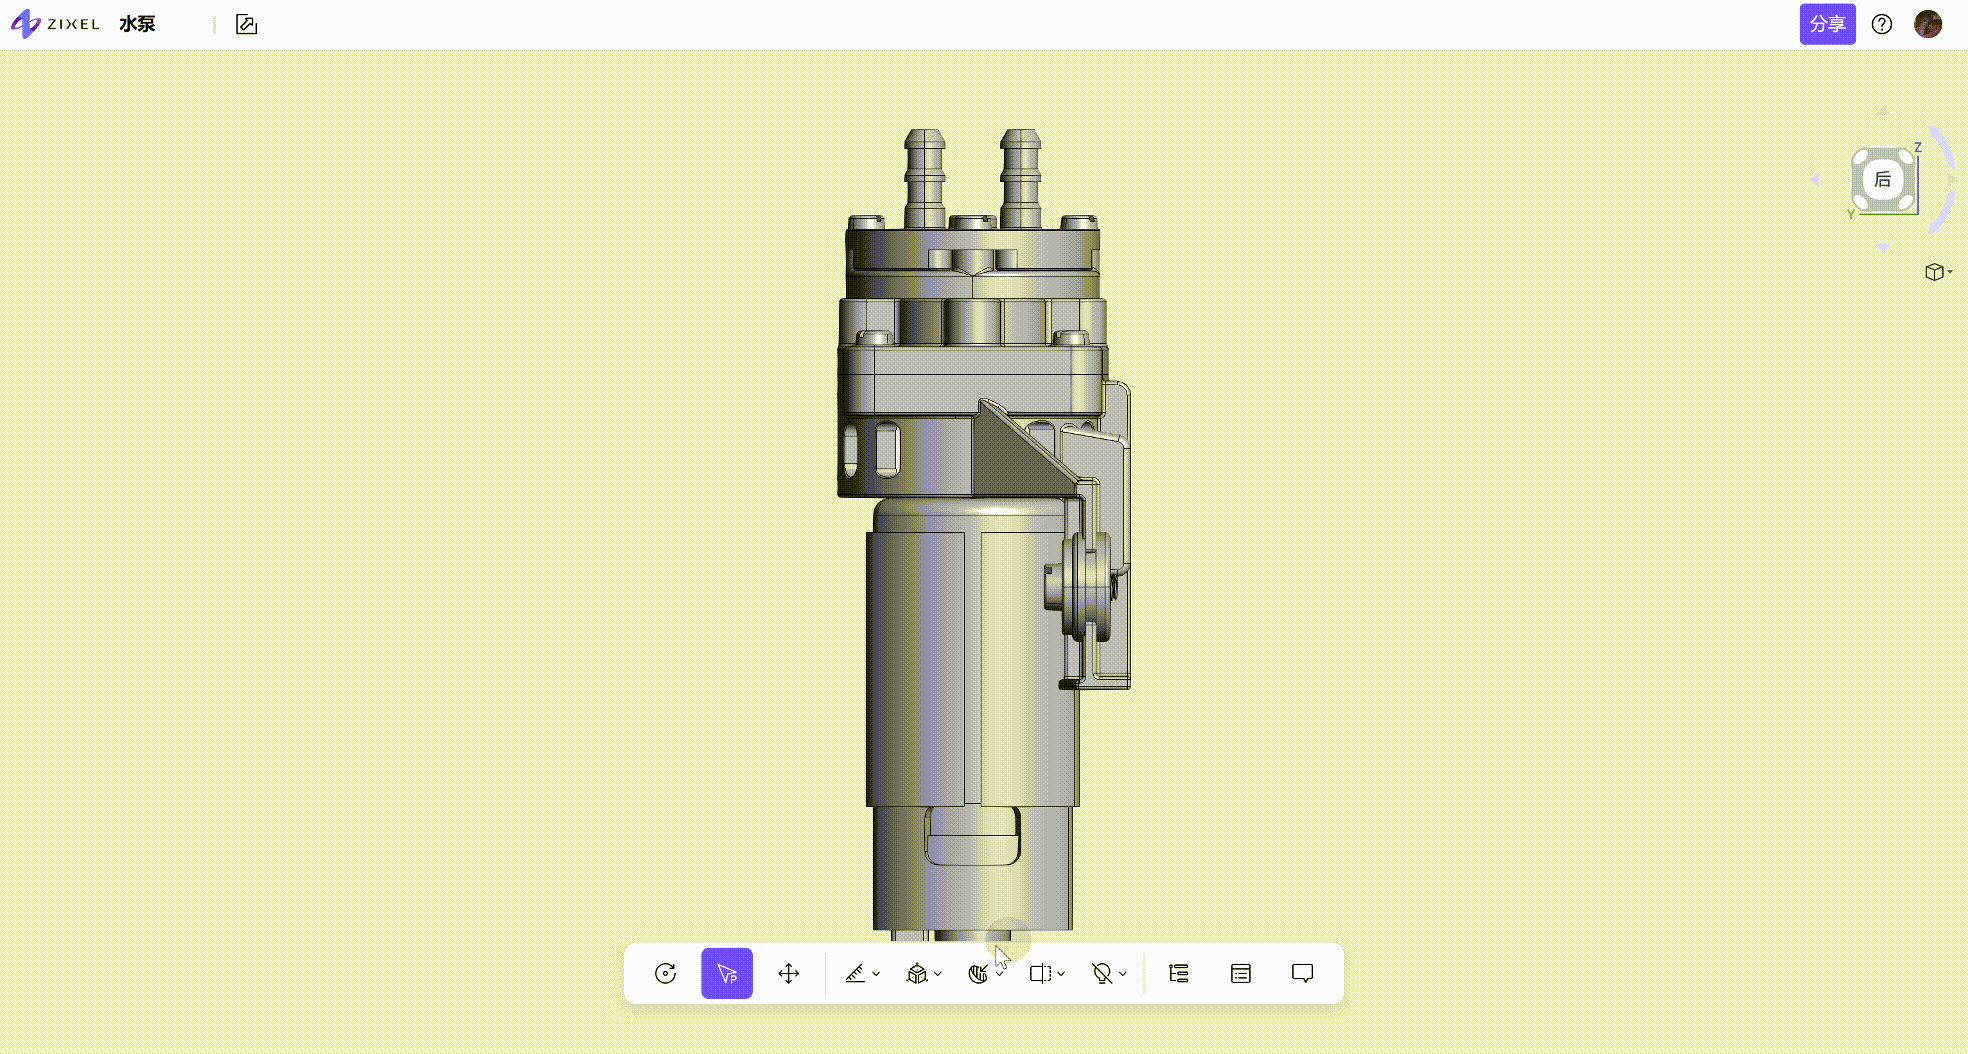Click the crossed-out lightbulb hide tool
Image resolution: width=1968 pixels, height=1054 pixels.
tap(1102, 973)
